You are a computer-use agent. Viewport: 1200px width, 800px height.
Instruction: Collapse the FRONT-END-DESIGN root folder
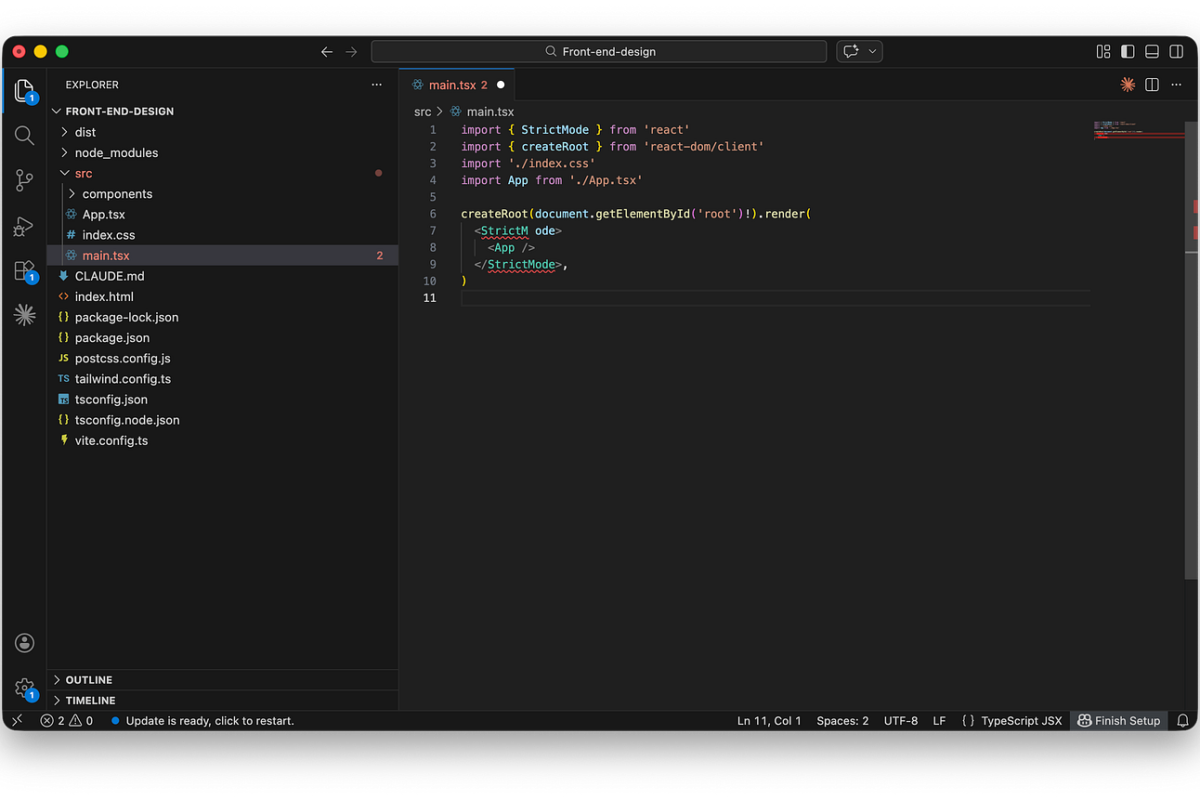tap(119, 111)
